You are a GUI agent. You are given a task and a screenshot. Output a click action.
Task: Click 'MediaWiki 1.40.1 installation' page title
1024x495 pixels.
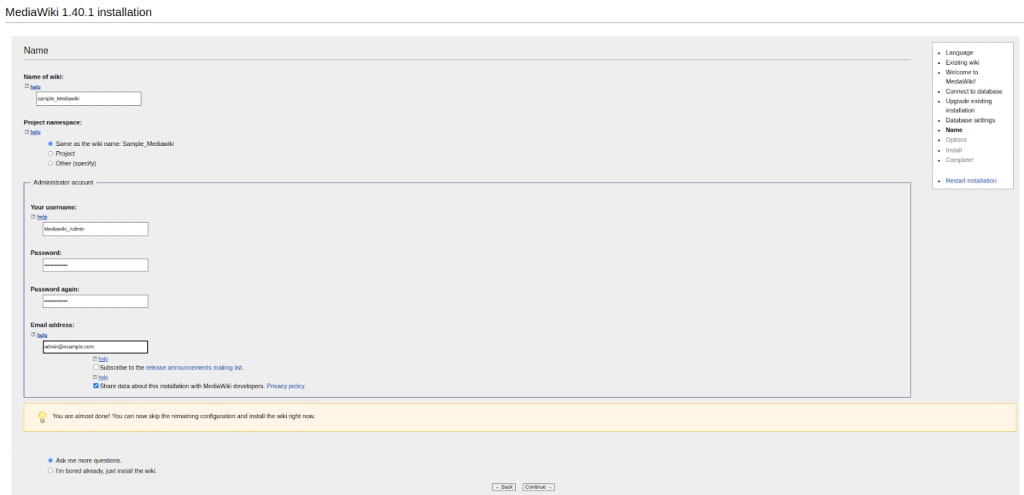coord(78,12)
